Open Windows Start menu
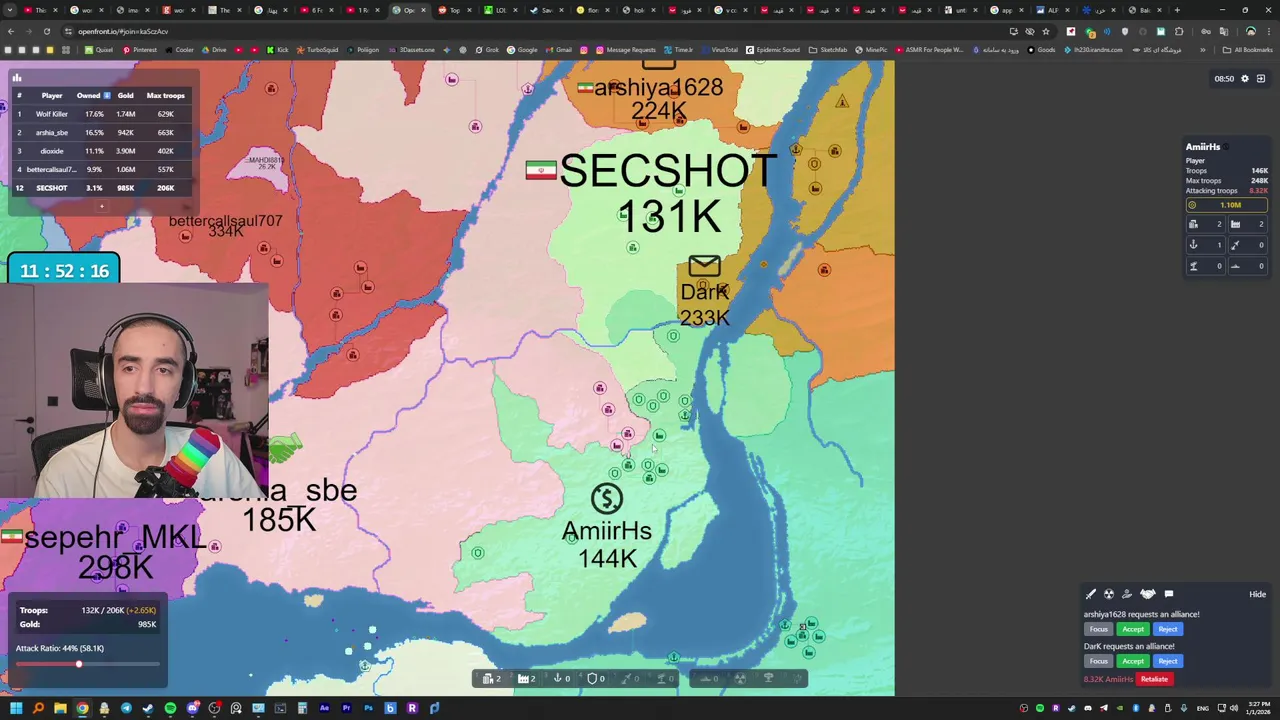1280x720 pixels. point(16,708)
